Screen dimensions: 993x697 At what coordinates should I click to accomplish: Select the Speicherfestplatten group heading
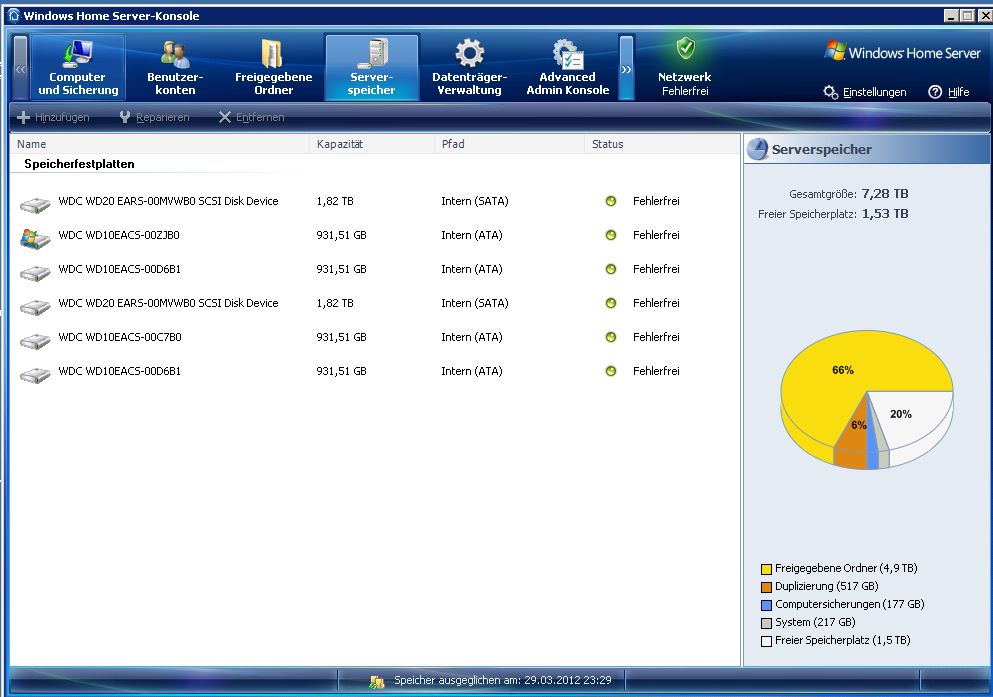(x=79, y=164)
